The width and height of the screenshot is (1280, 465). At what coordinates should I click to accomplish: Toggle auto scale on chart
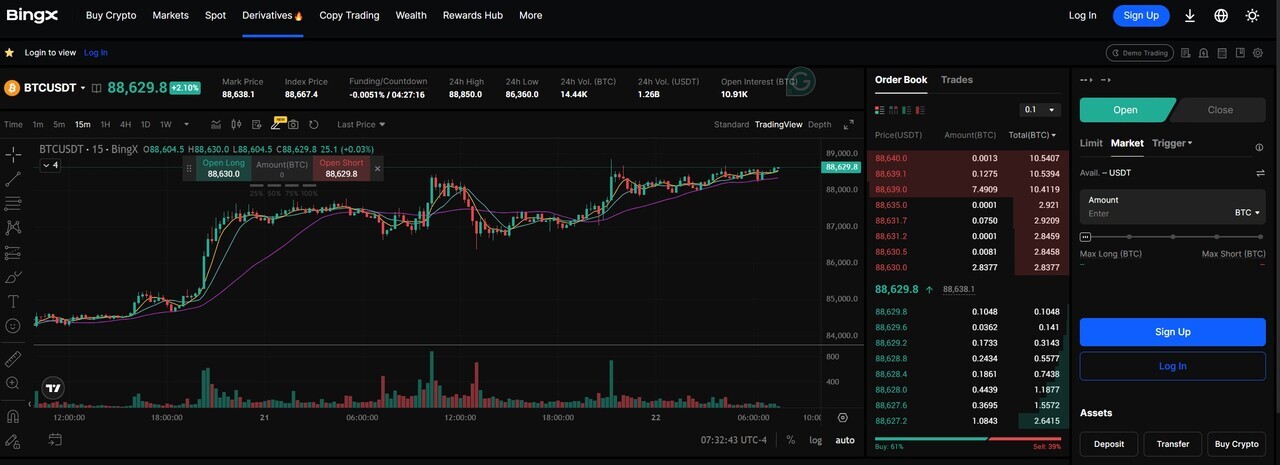[845, 440]
